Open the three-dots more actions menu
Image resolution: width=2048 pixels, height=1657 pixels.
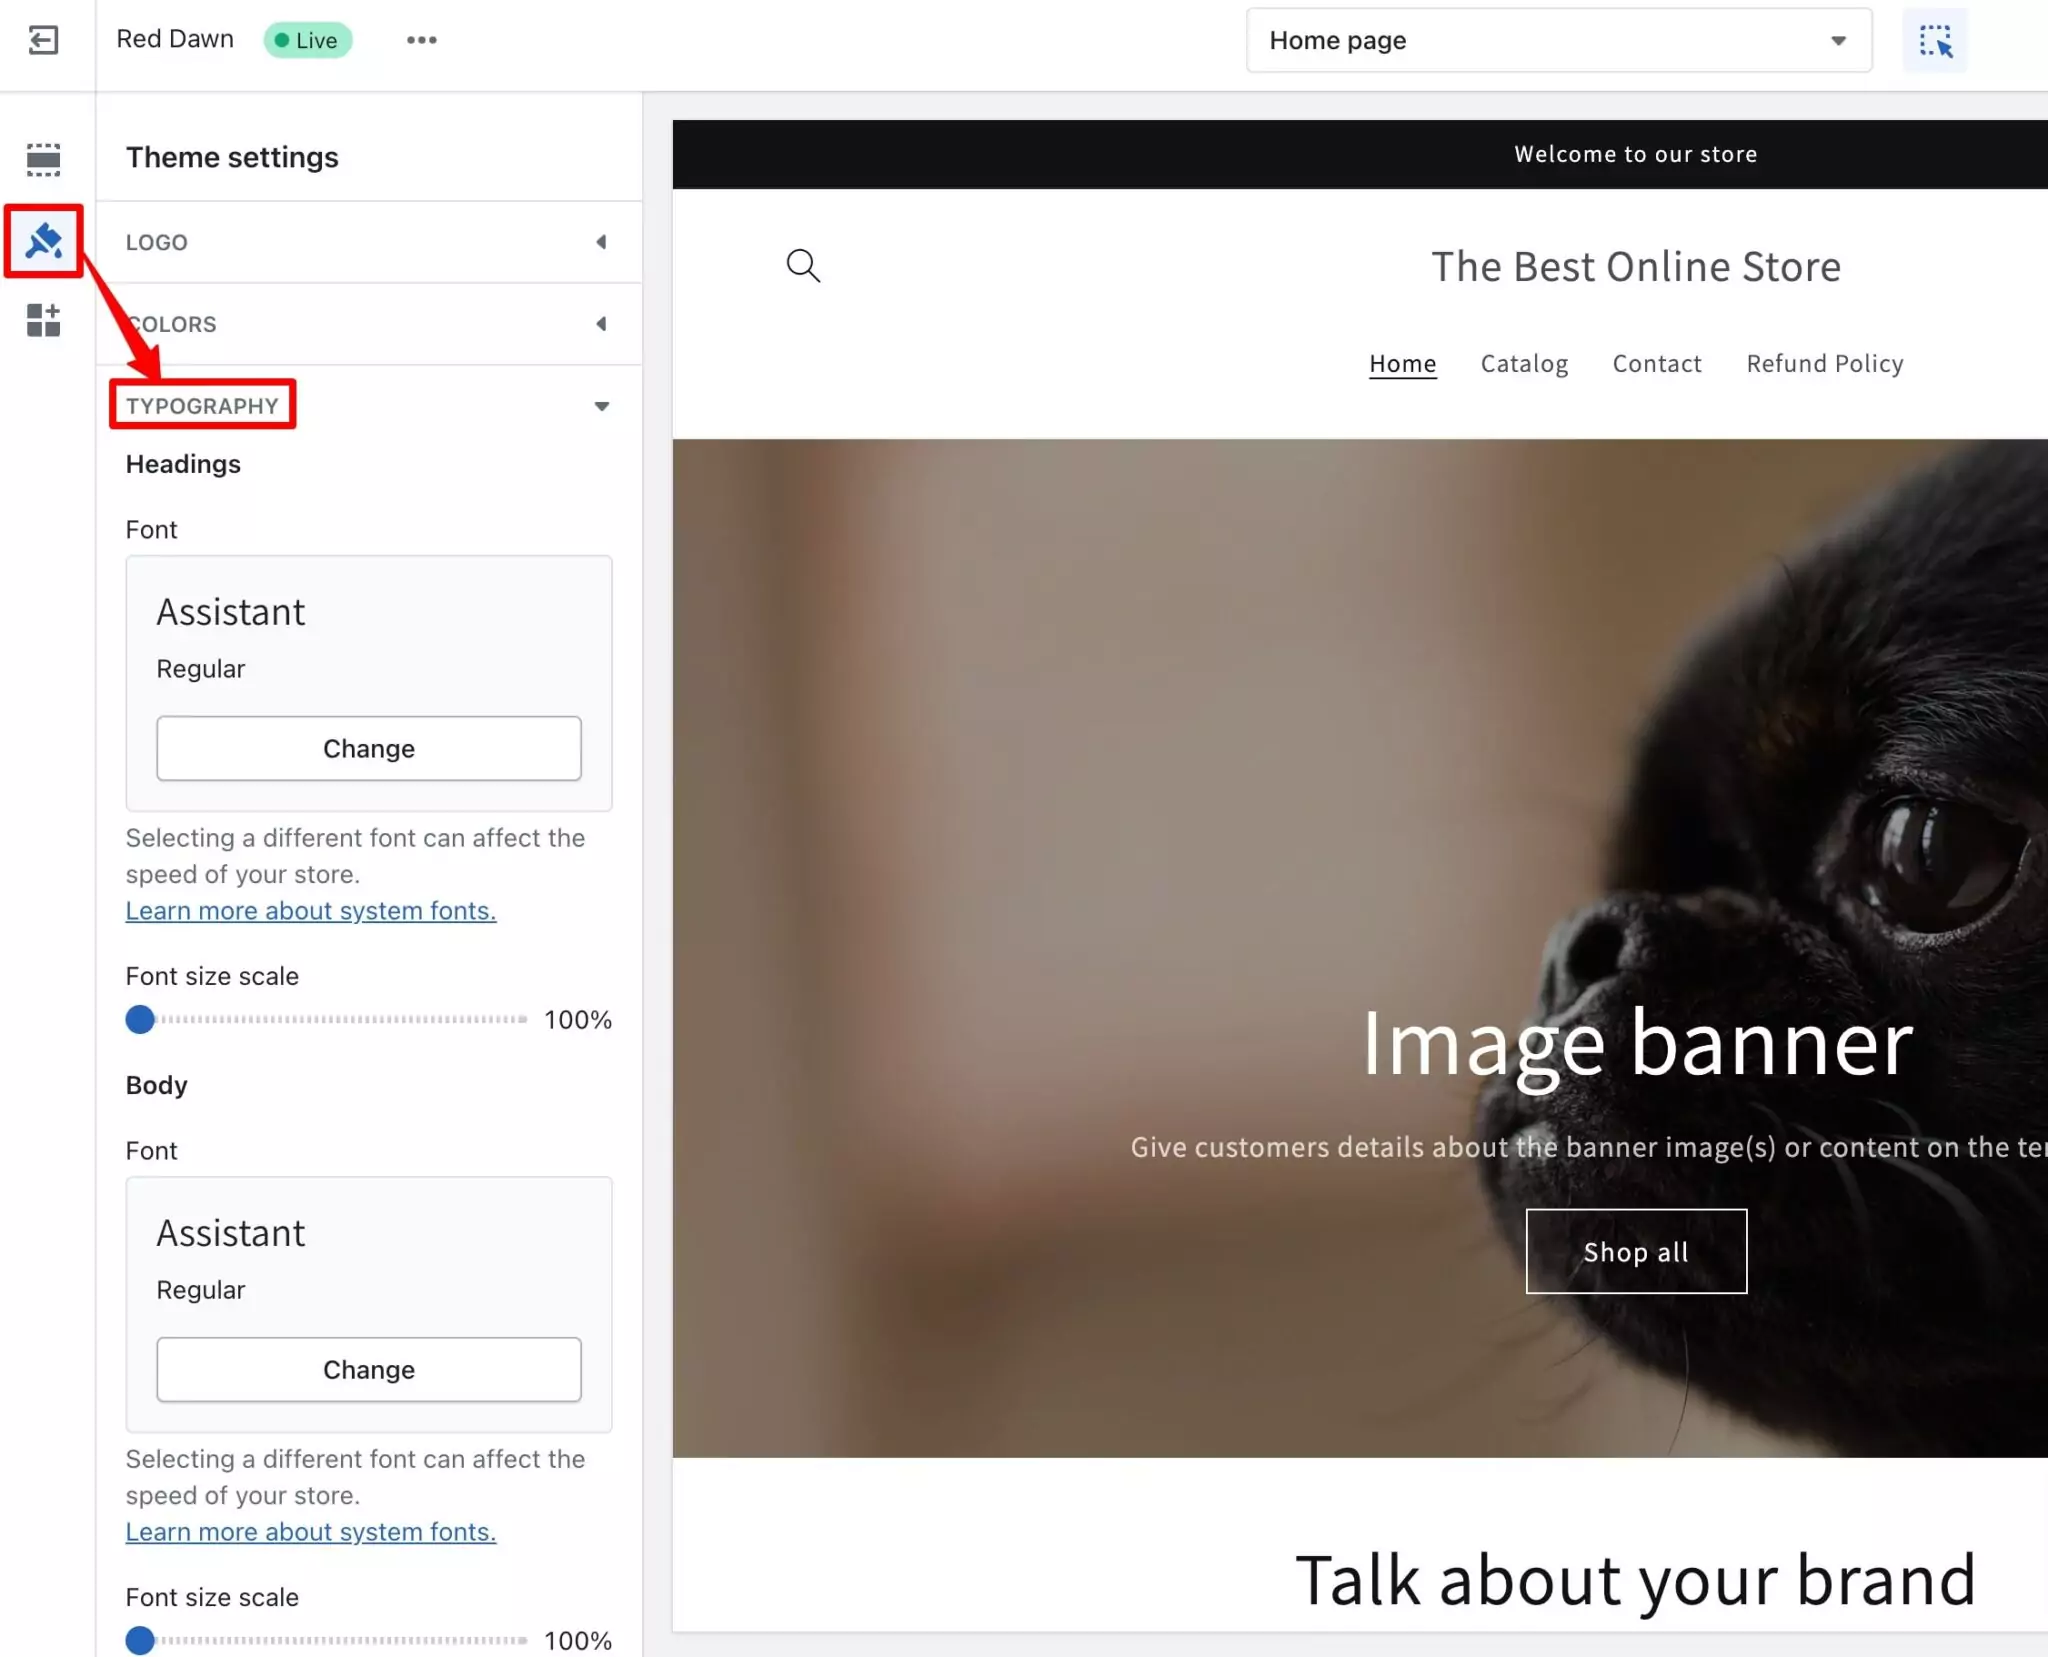(x=421, y=40)
